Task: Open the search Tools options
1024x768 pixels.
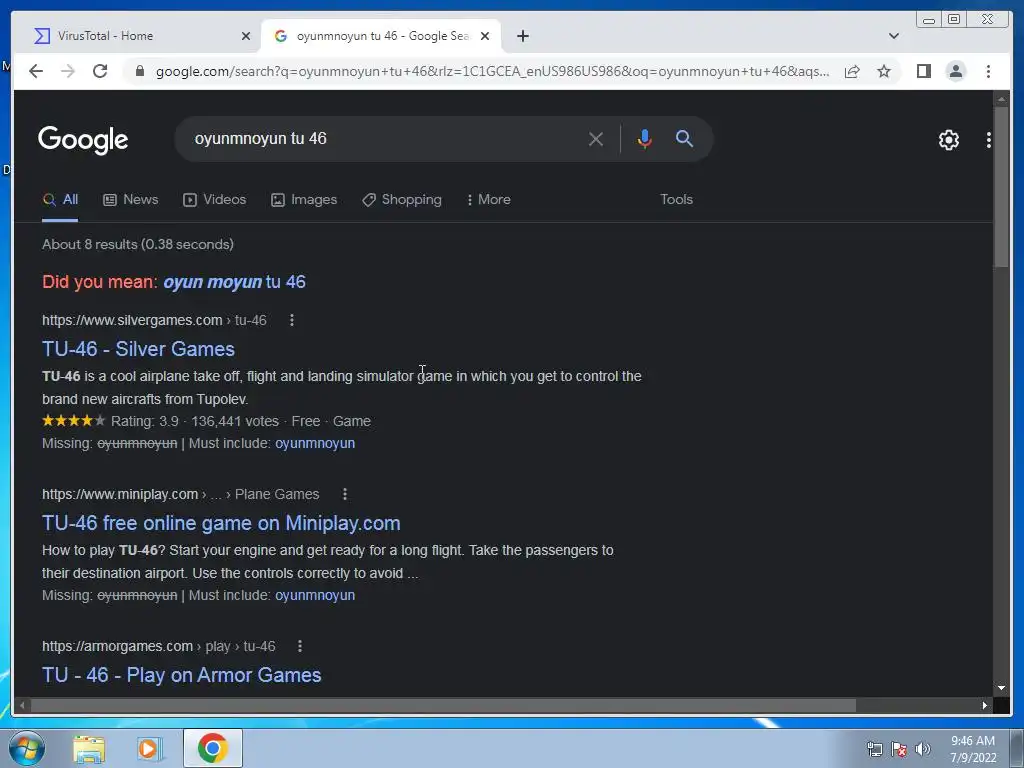Action: [x=676, y=200]
